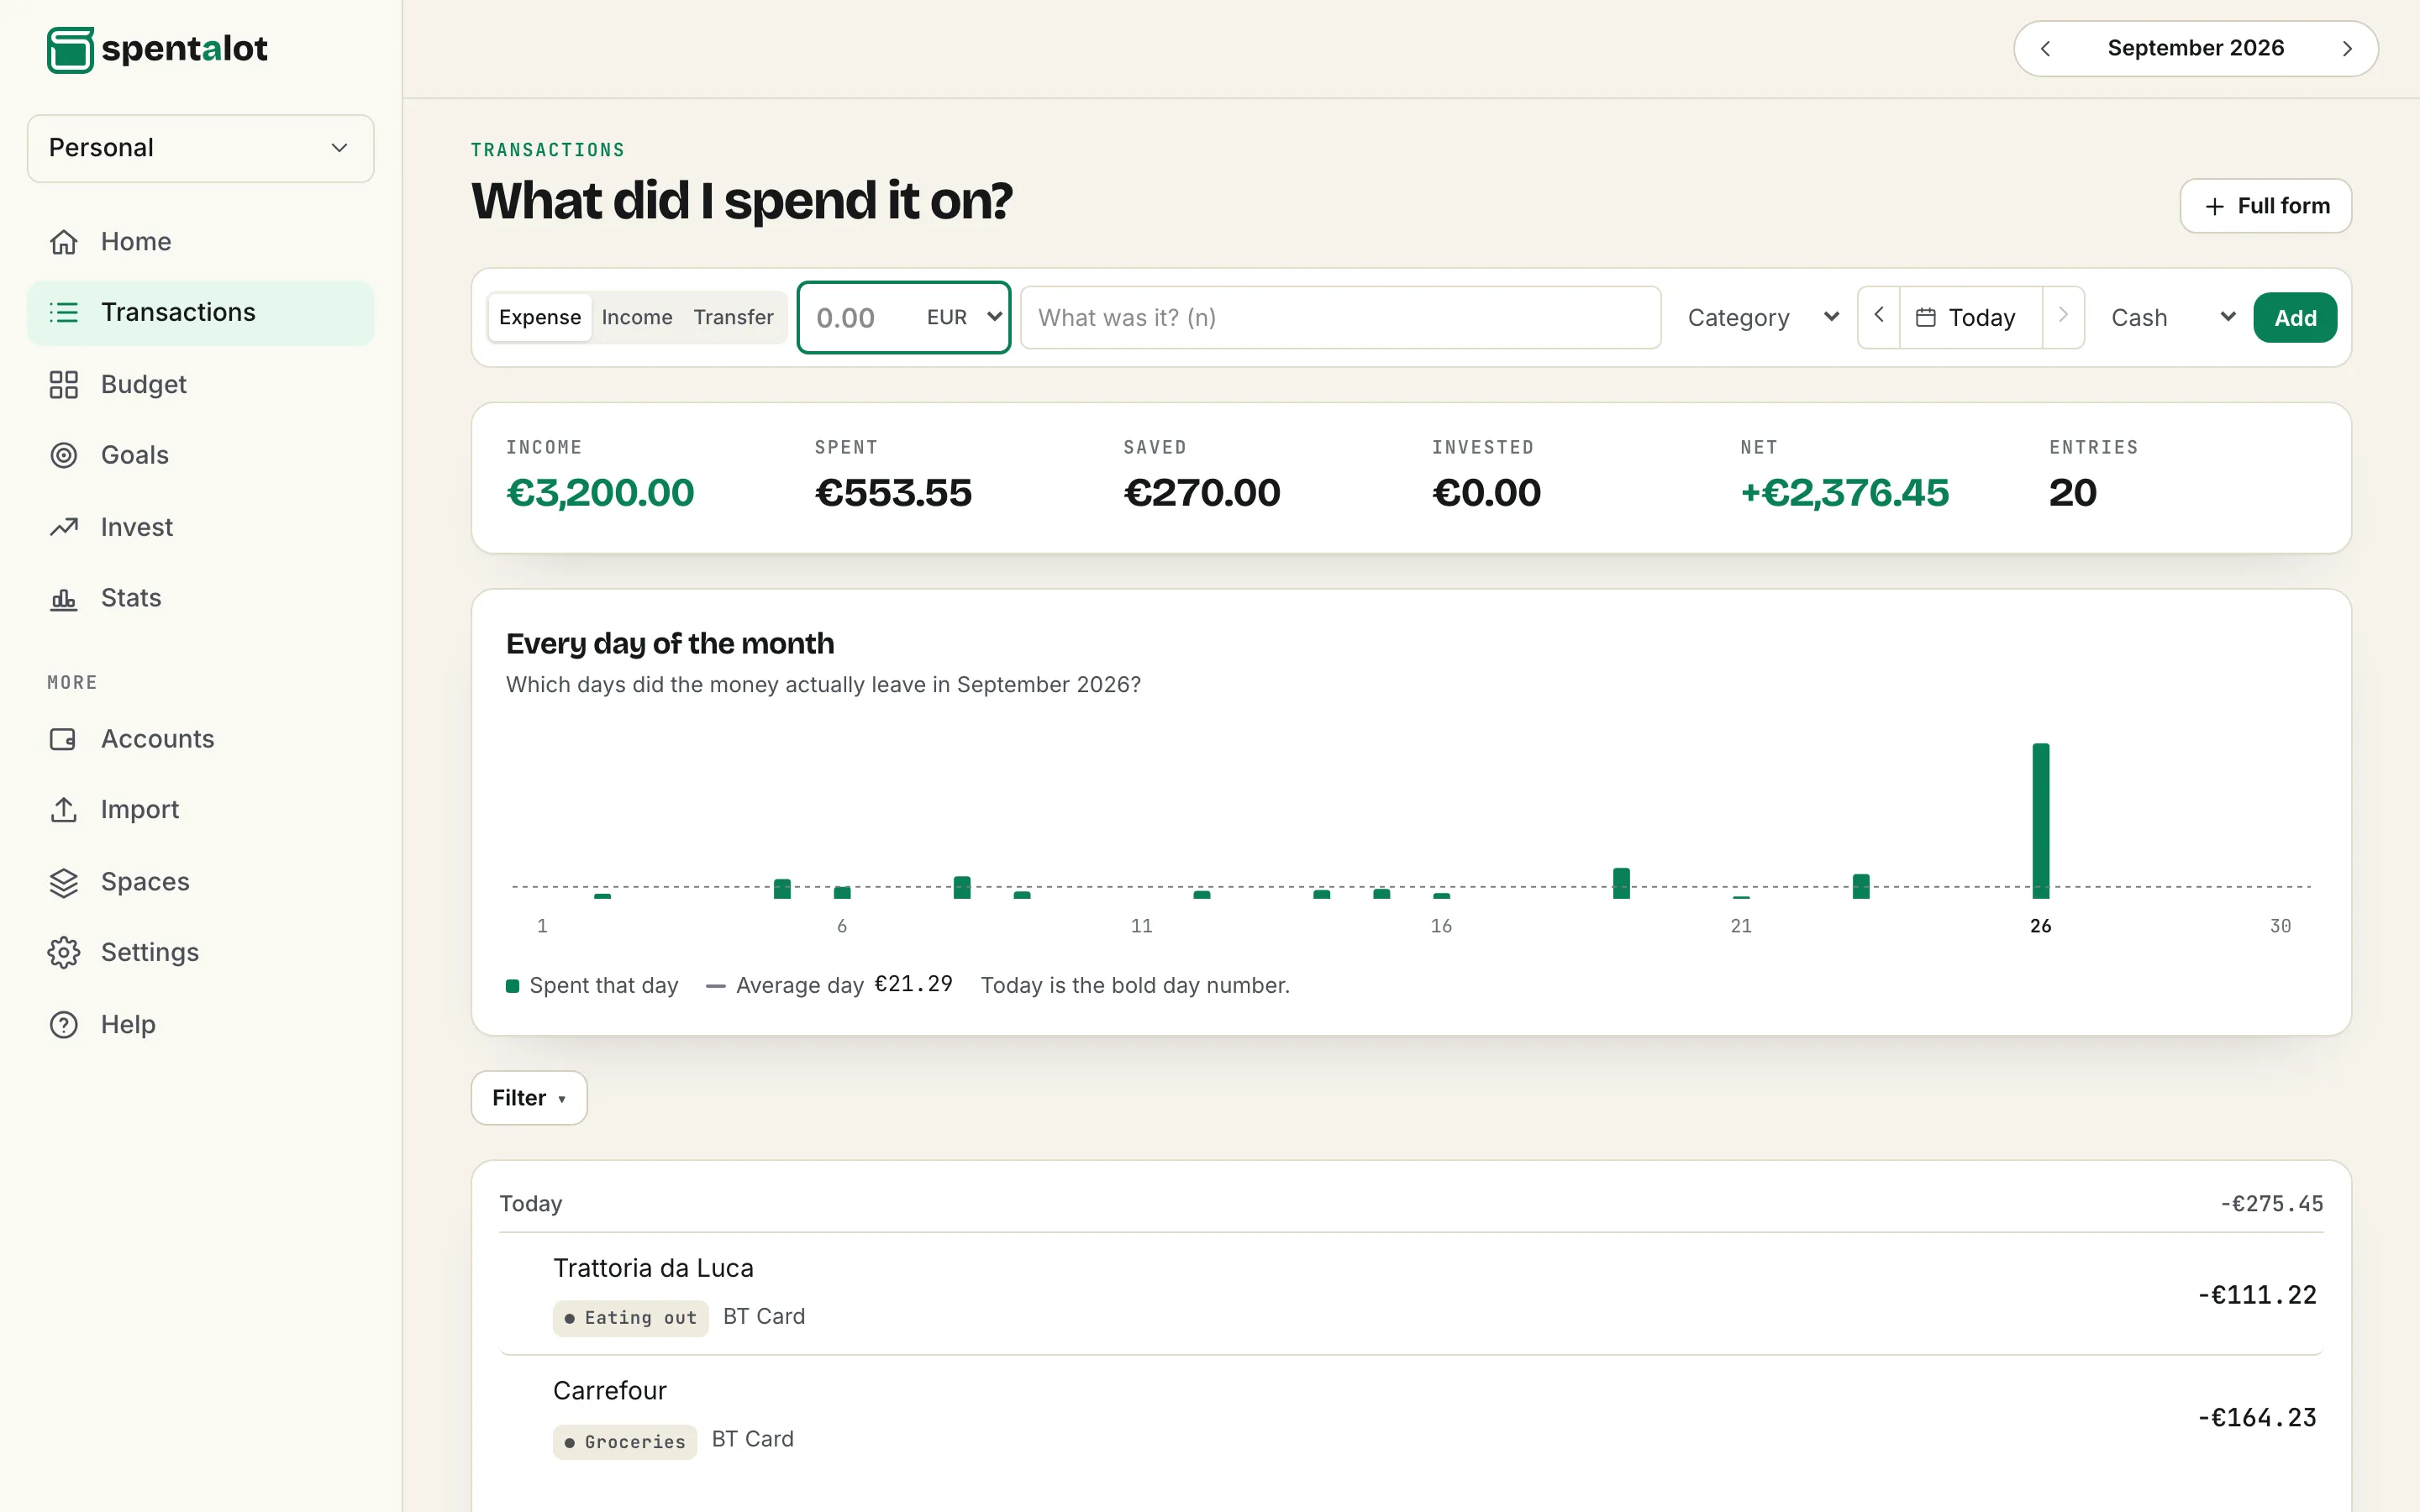The height and width of the screenshot is (1512, 2420).
Task: Click the September 2026 month label
Action: tap(2195, 48)
